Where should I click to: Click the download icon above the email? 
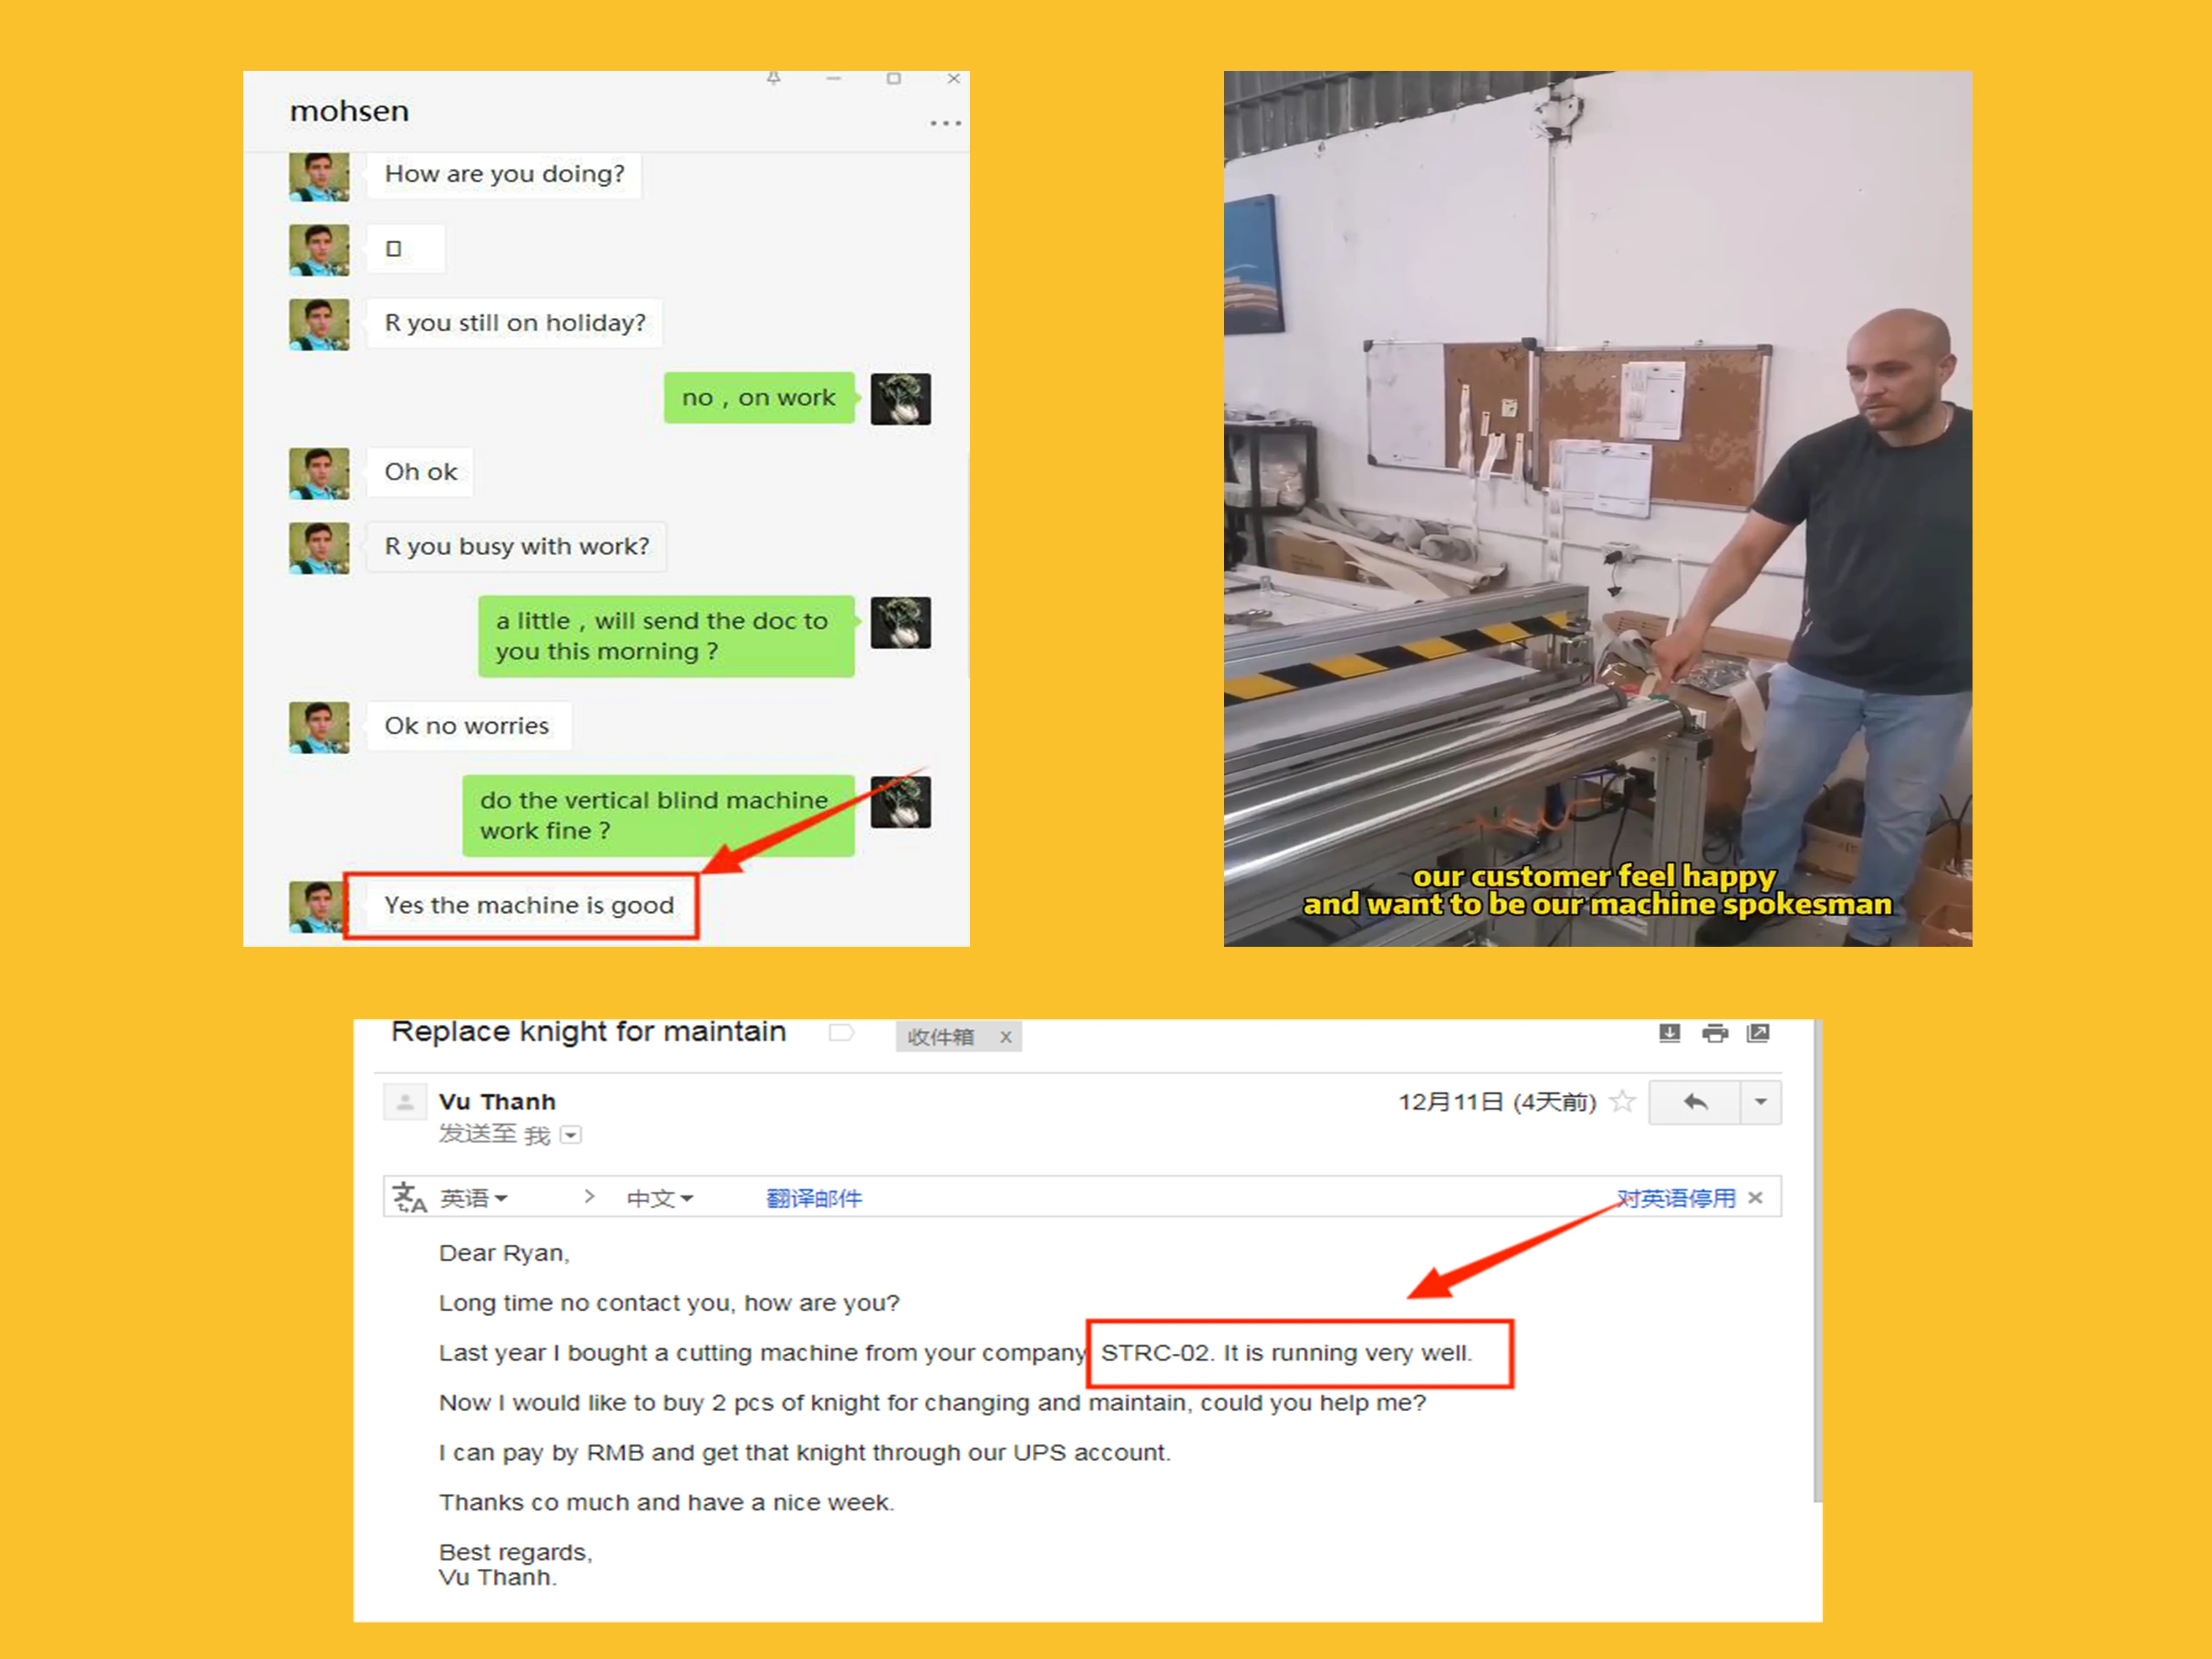pos(1669,1033)
